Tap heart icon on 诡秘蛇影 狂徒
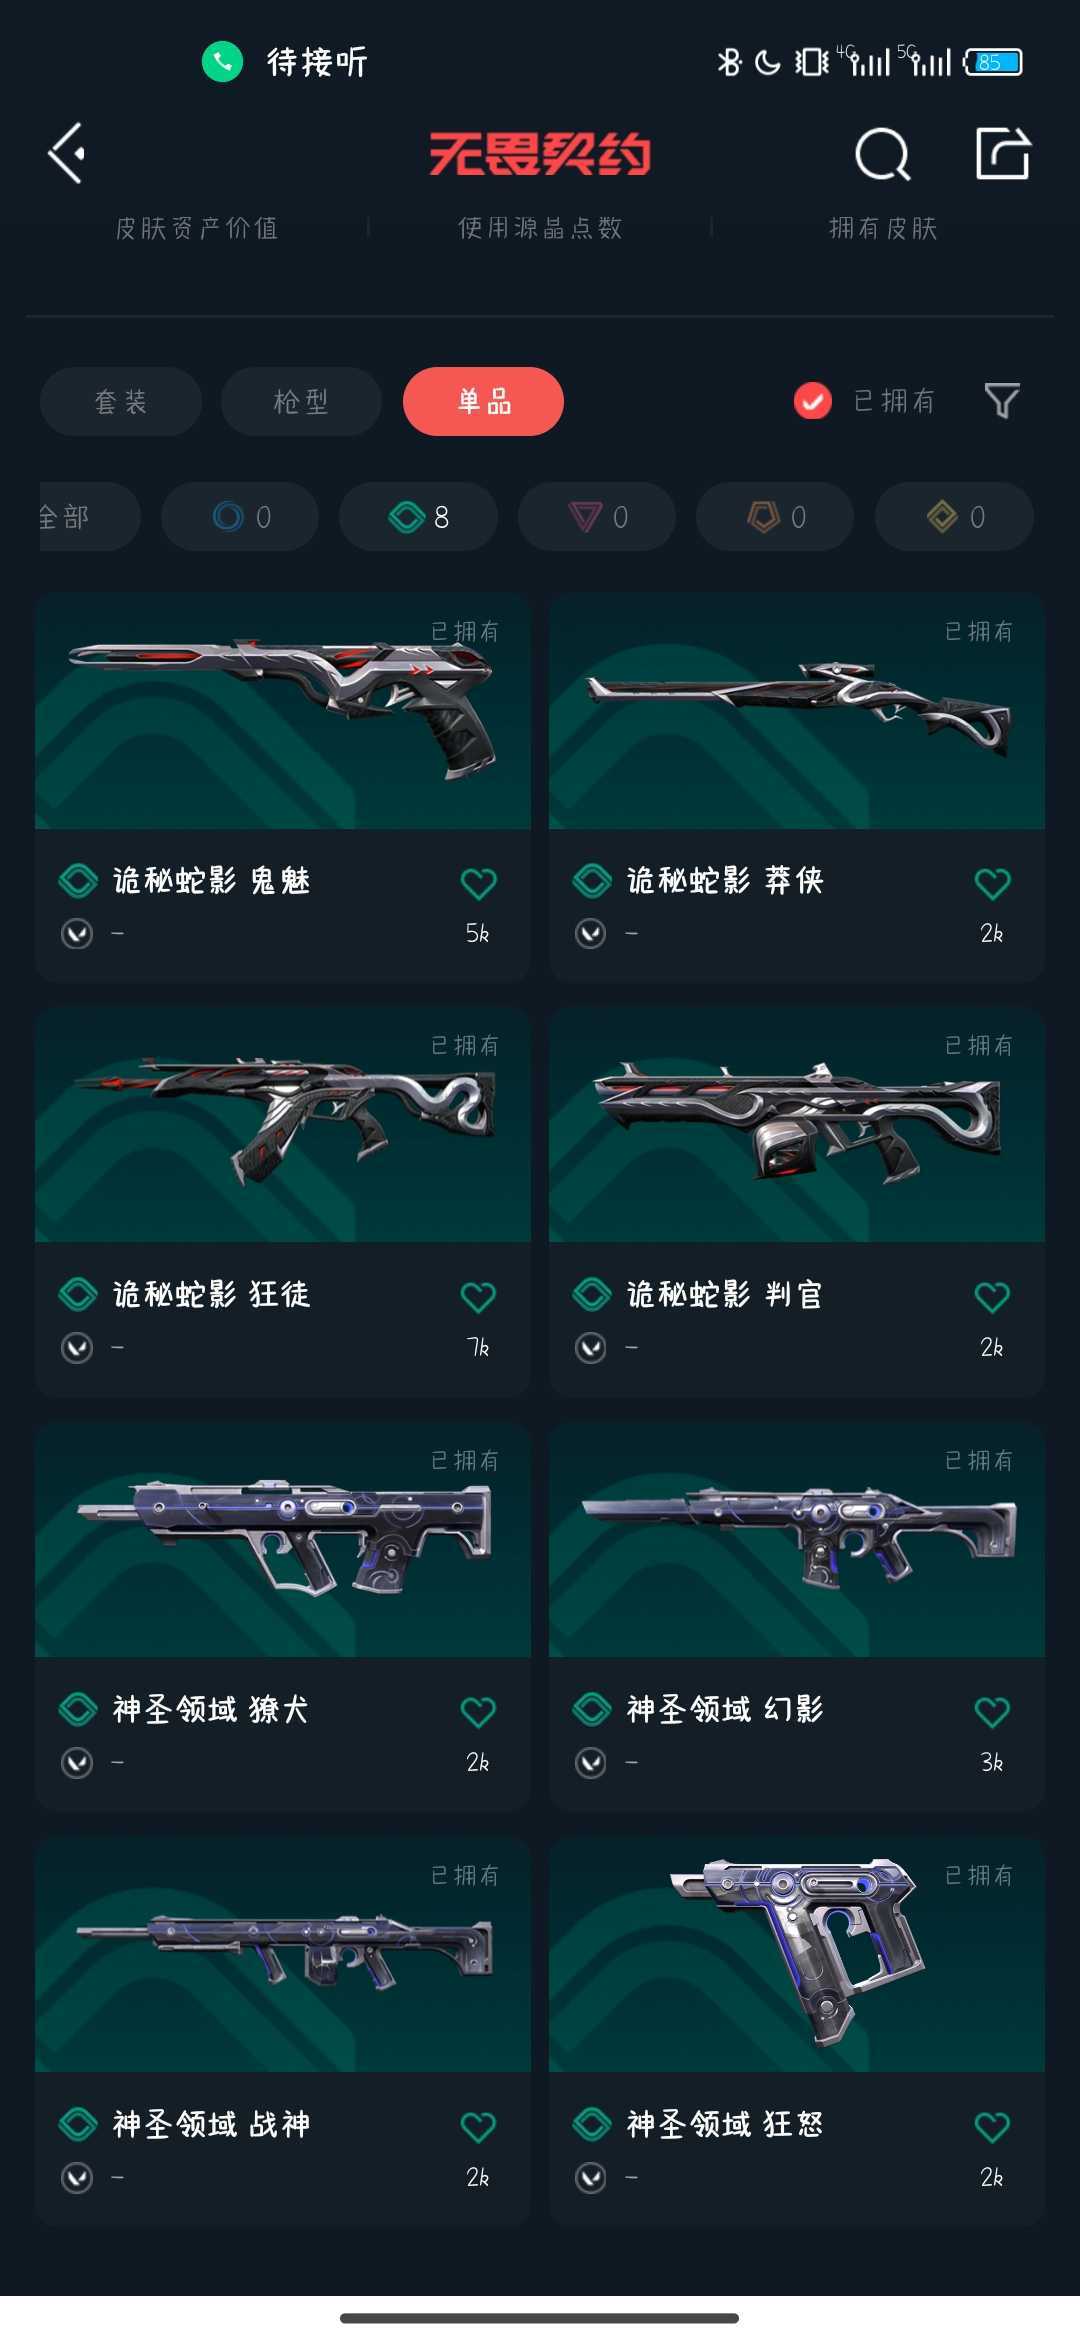 click(x=478, y=1297)
